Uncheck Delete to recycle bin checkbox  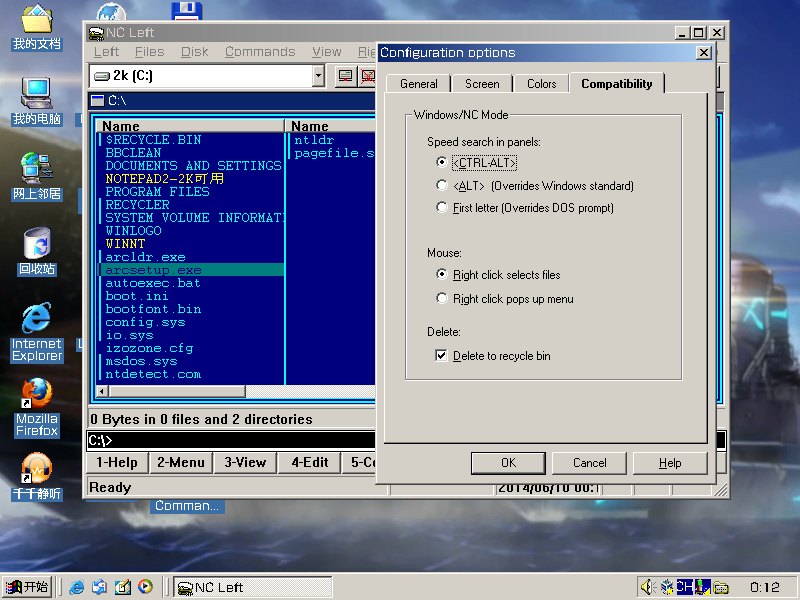point(442,356)
